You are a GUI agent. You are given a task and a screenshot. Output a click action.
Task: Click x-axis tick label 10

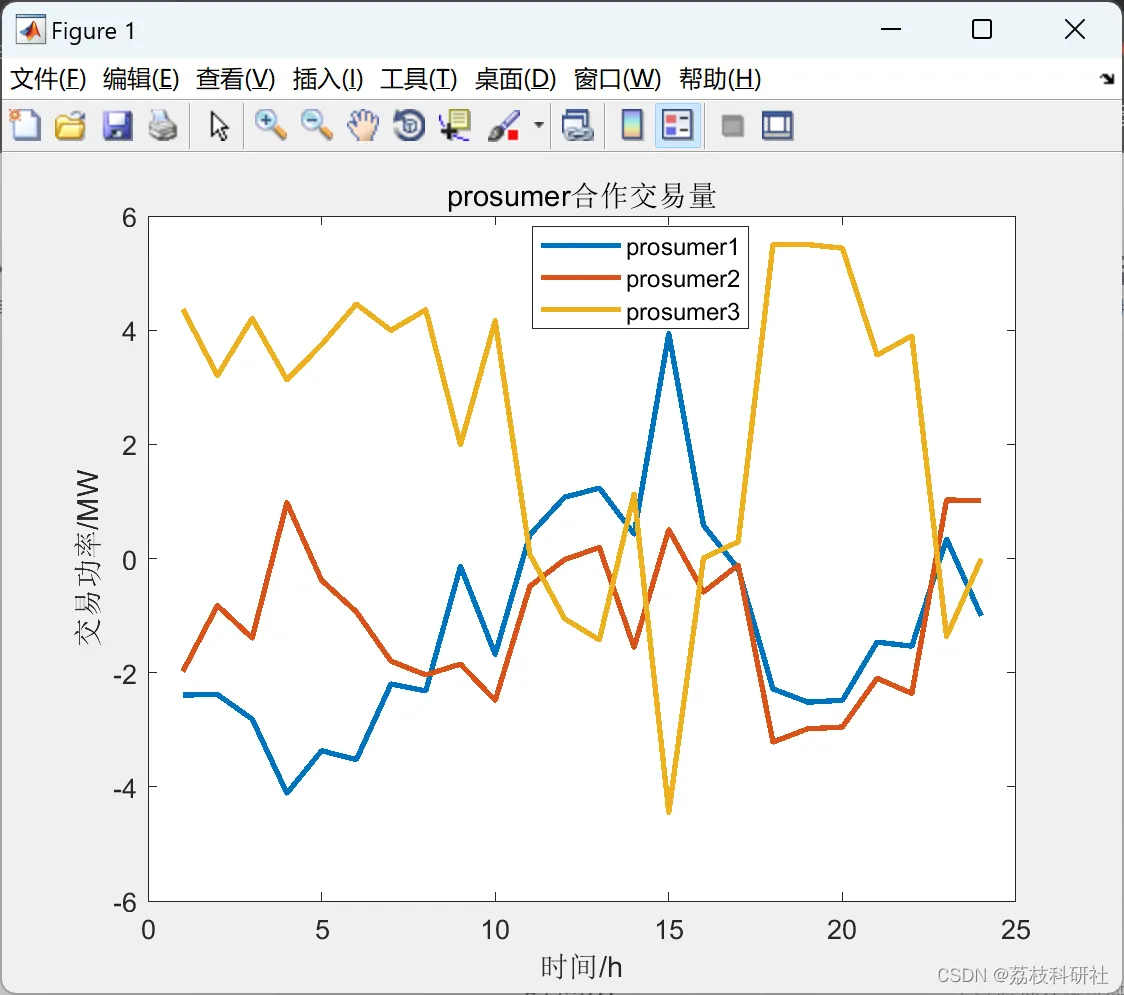(495, 930)
